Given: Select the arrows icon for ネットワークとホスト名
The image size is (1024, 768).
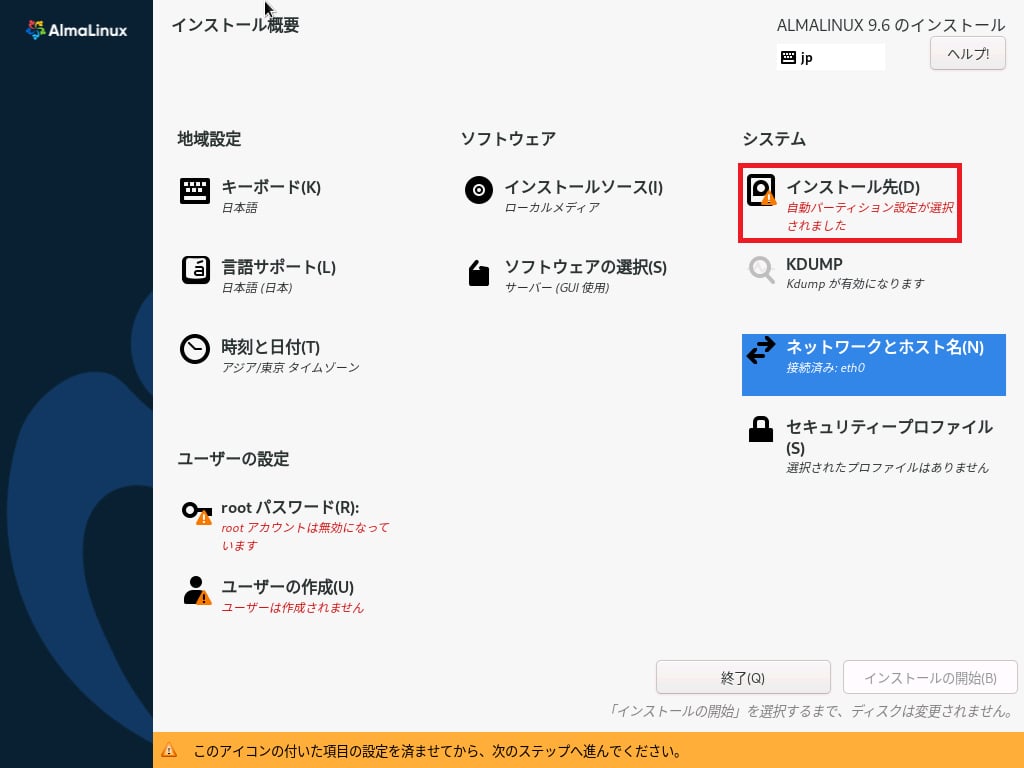Looking at the screenshot, I should click(x=761, y=350).
